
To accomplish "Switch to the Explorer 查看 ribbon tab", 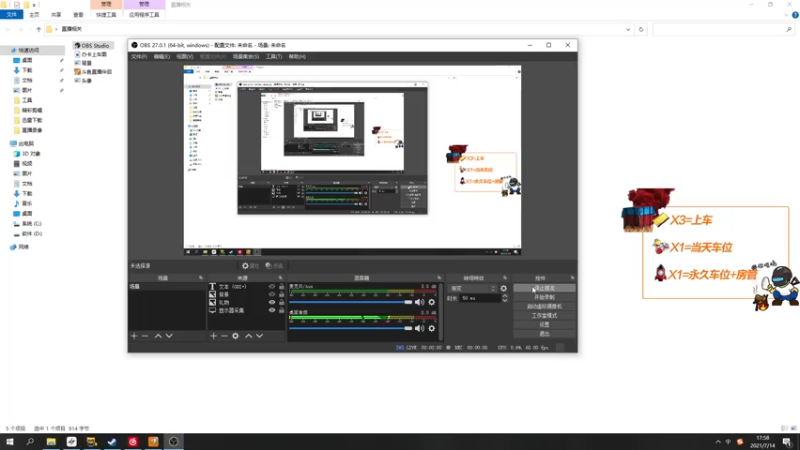I will point(78,15).
